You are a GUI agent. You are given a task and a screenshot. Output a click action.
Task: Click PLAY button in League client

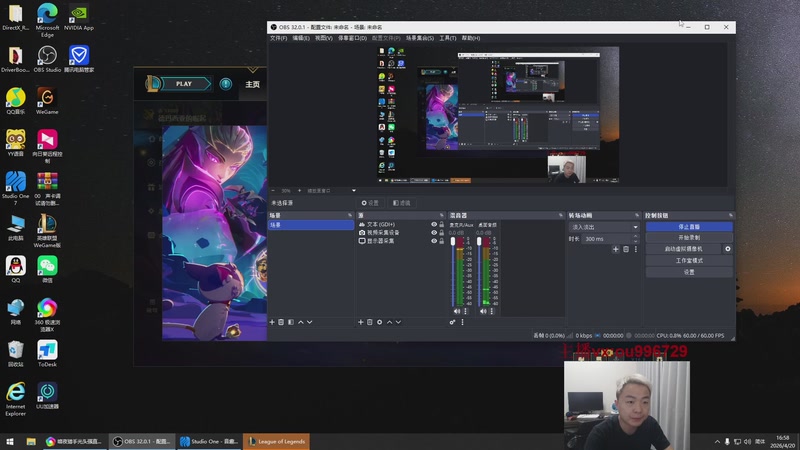[186, 84]
